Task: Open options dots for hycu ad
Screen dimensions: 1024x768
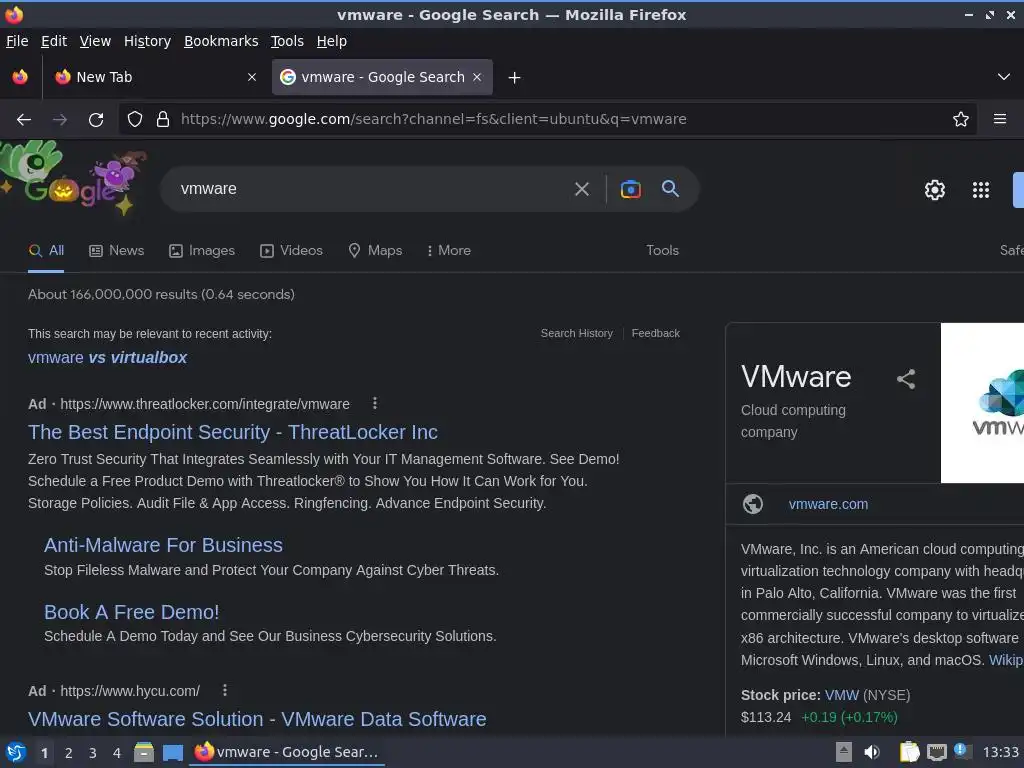Action: click(225, 690)
